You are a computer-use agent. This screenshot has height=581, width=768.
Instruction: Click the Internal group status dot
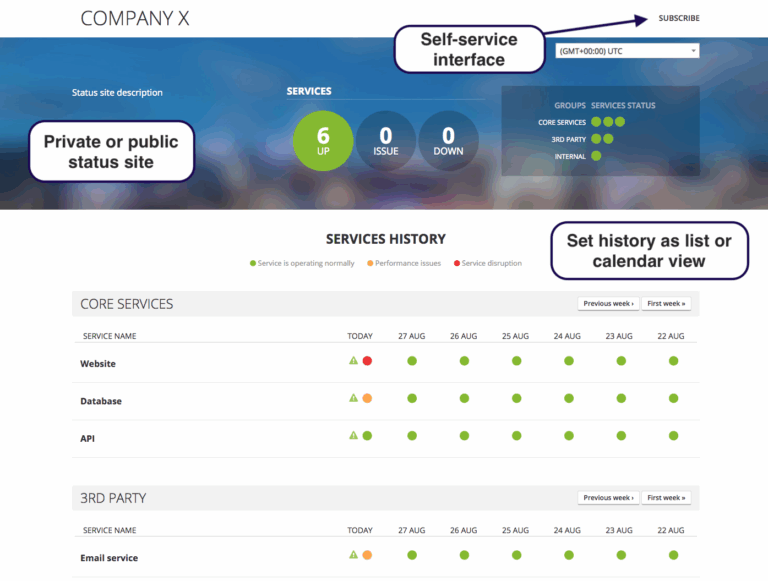coord(596,156)
